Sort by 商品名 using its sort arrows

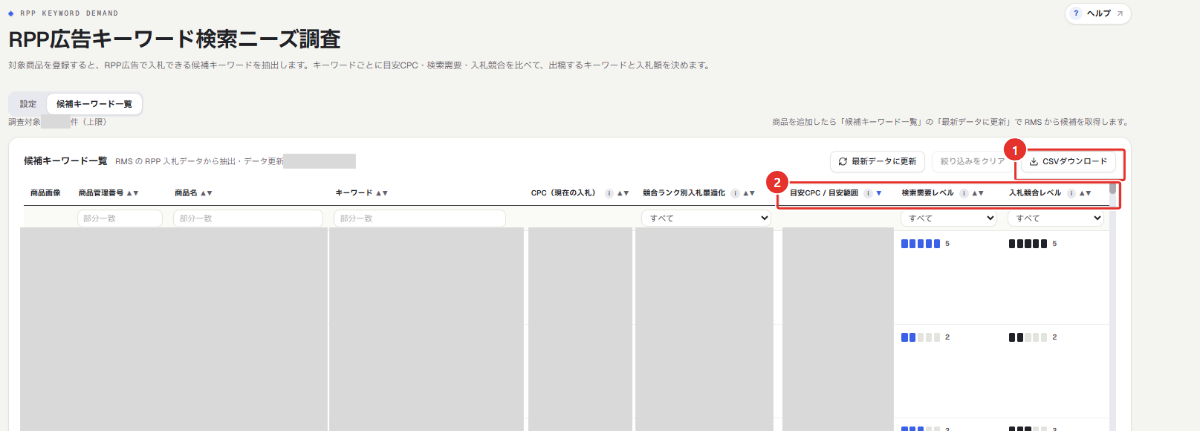[207, 193]
